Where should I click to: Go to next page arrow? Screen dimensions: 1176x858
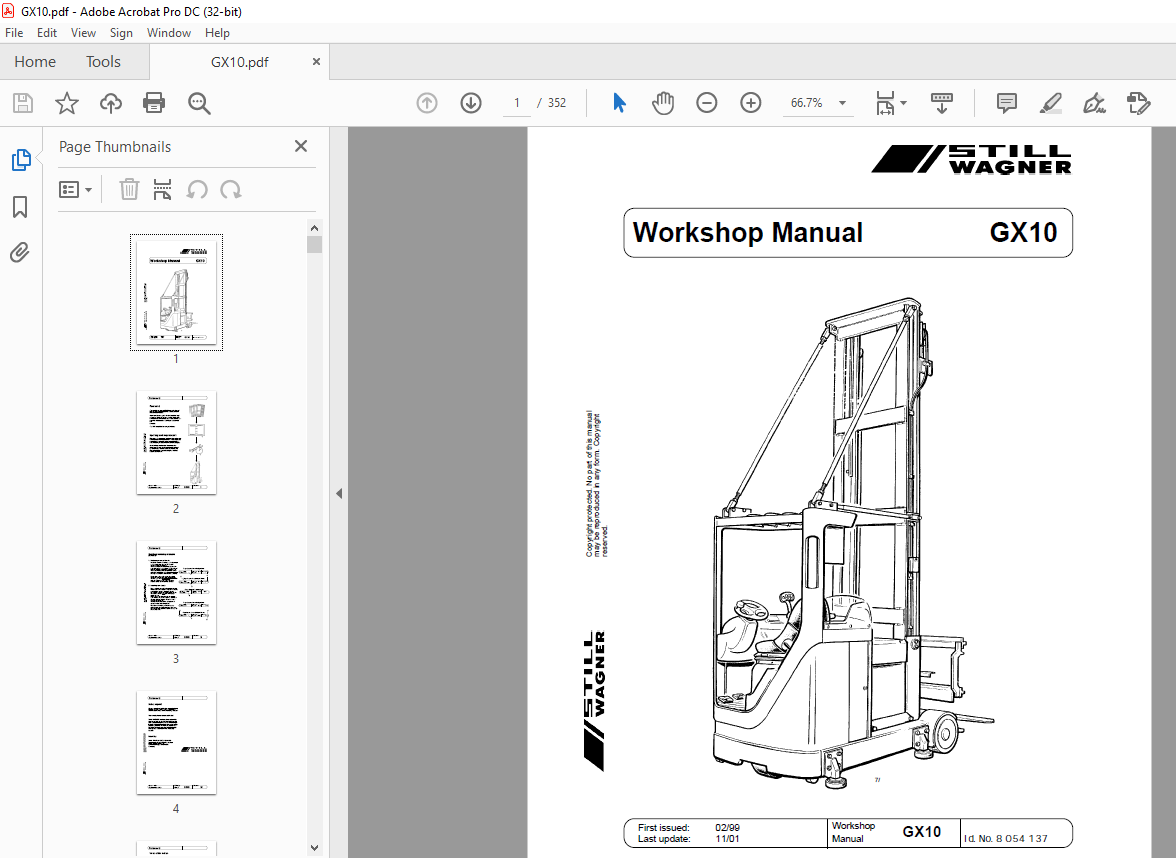[471, 103]
